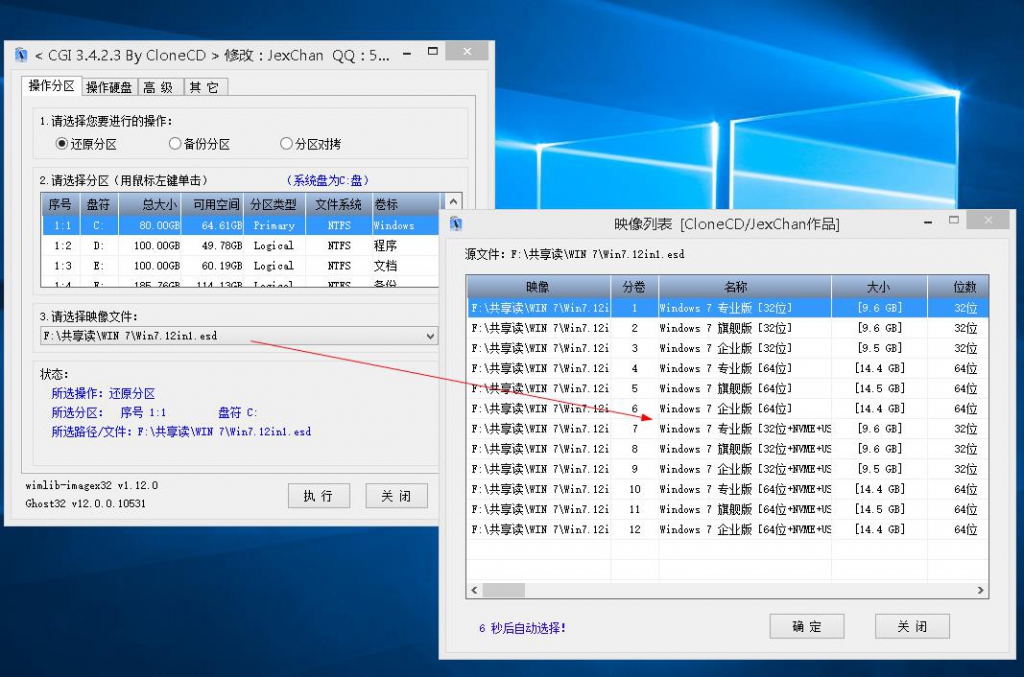
Task: Choose the 备份分区 radio option
Action: point(199,144)
